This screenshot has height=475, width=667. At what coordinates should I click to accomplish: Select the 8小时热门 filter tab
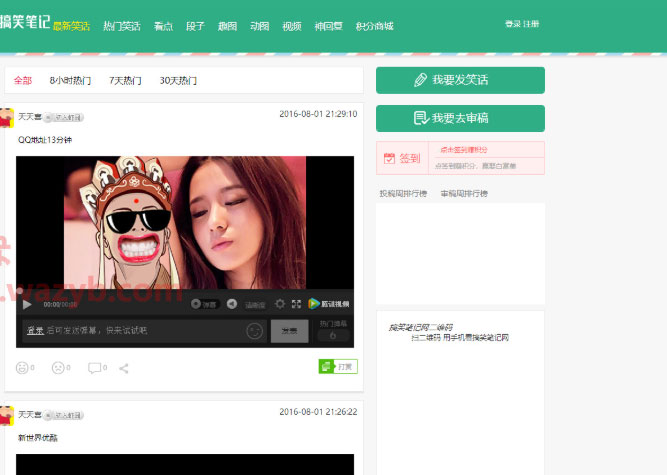point(70,81)
